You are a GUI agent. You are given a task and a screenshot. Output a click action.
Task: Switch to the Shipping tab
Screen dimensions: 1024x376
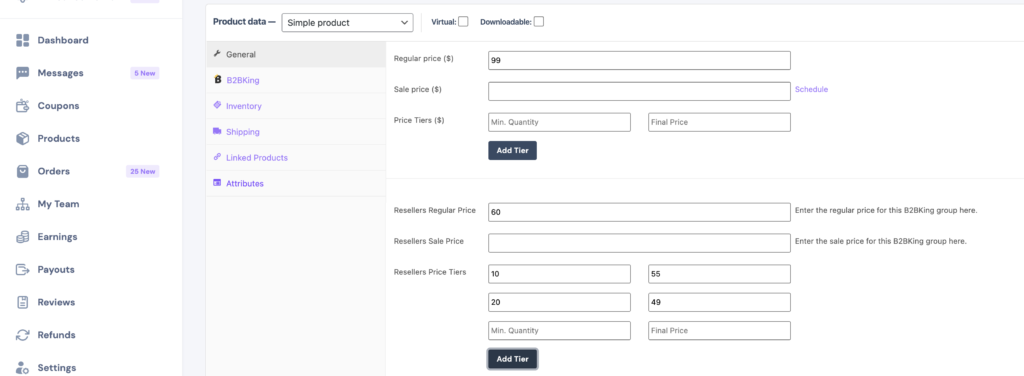click(296, 132)
